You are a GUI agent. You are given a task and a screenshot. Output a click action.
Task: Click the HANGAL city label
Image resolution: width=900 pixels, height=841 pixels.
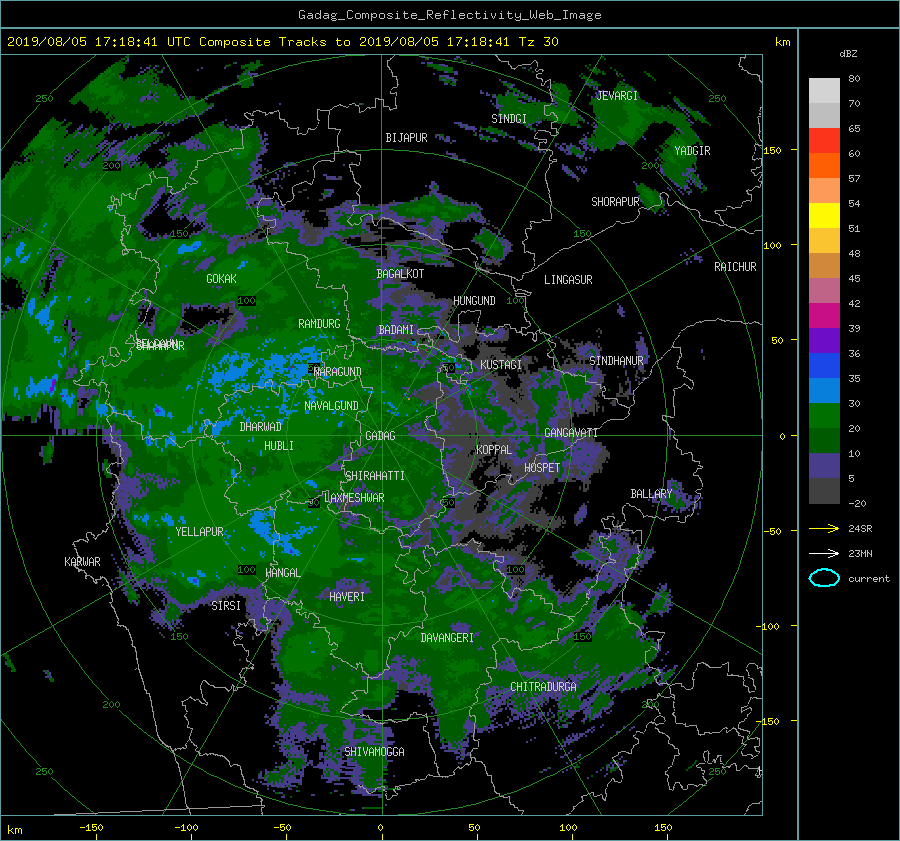tap(283, 573)
